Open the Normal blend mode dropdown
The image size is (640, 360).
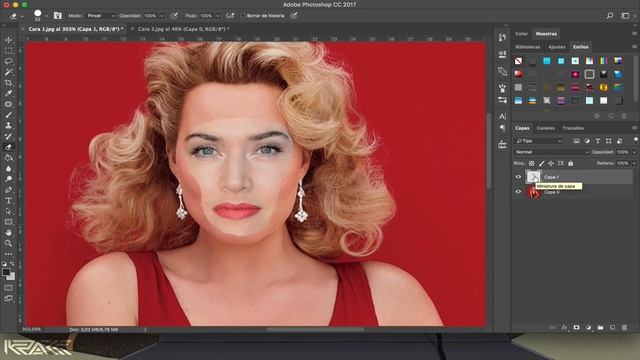click(551, 152)
